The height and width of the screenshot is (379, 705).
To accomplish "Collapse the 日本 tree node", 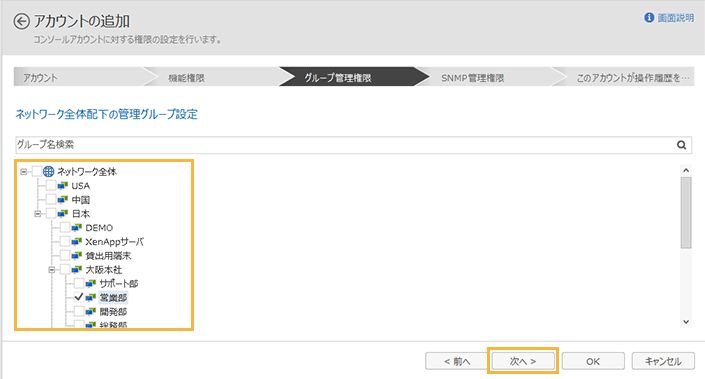I will pyautogui.click(x=38, y=214).
